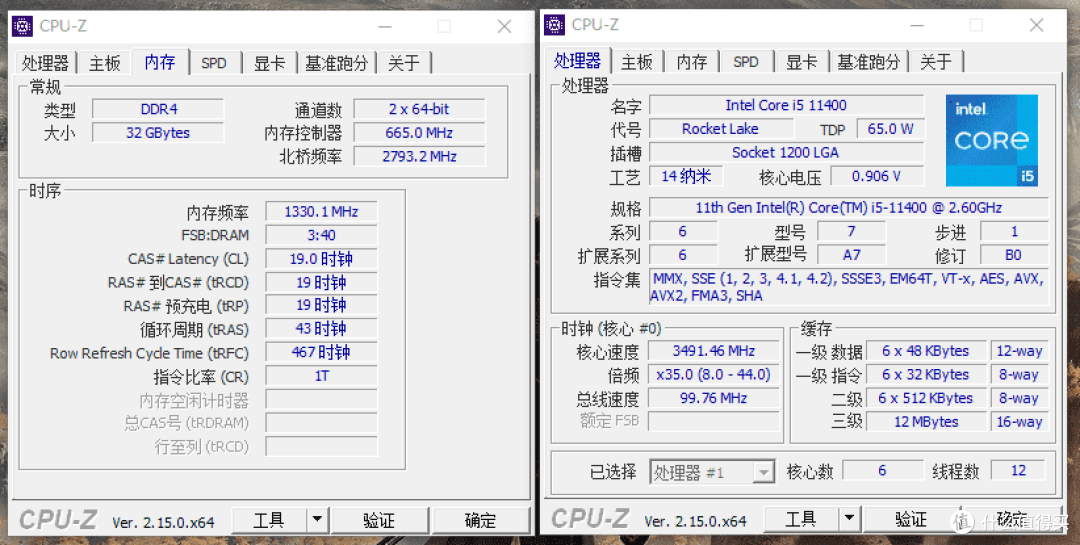Open the 关于 tab in left window
This screenshot has height=545, width=1080.
point(404,63)
